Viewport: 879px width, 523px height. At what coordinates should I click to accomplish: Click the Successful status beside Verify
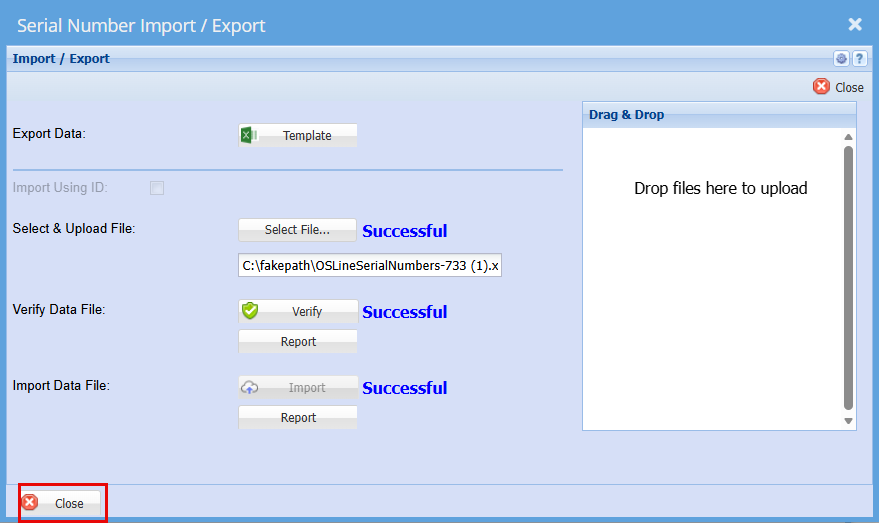click(405, 312)
